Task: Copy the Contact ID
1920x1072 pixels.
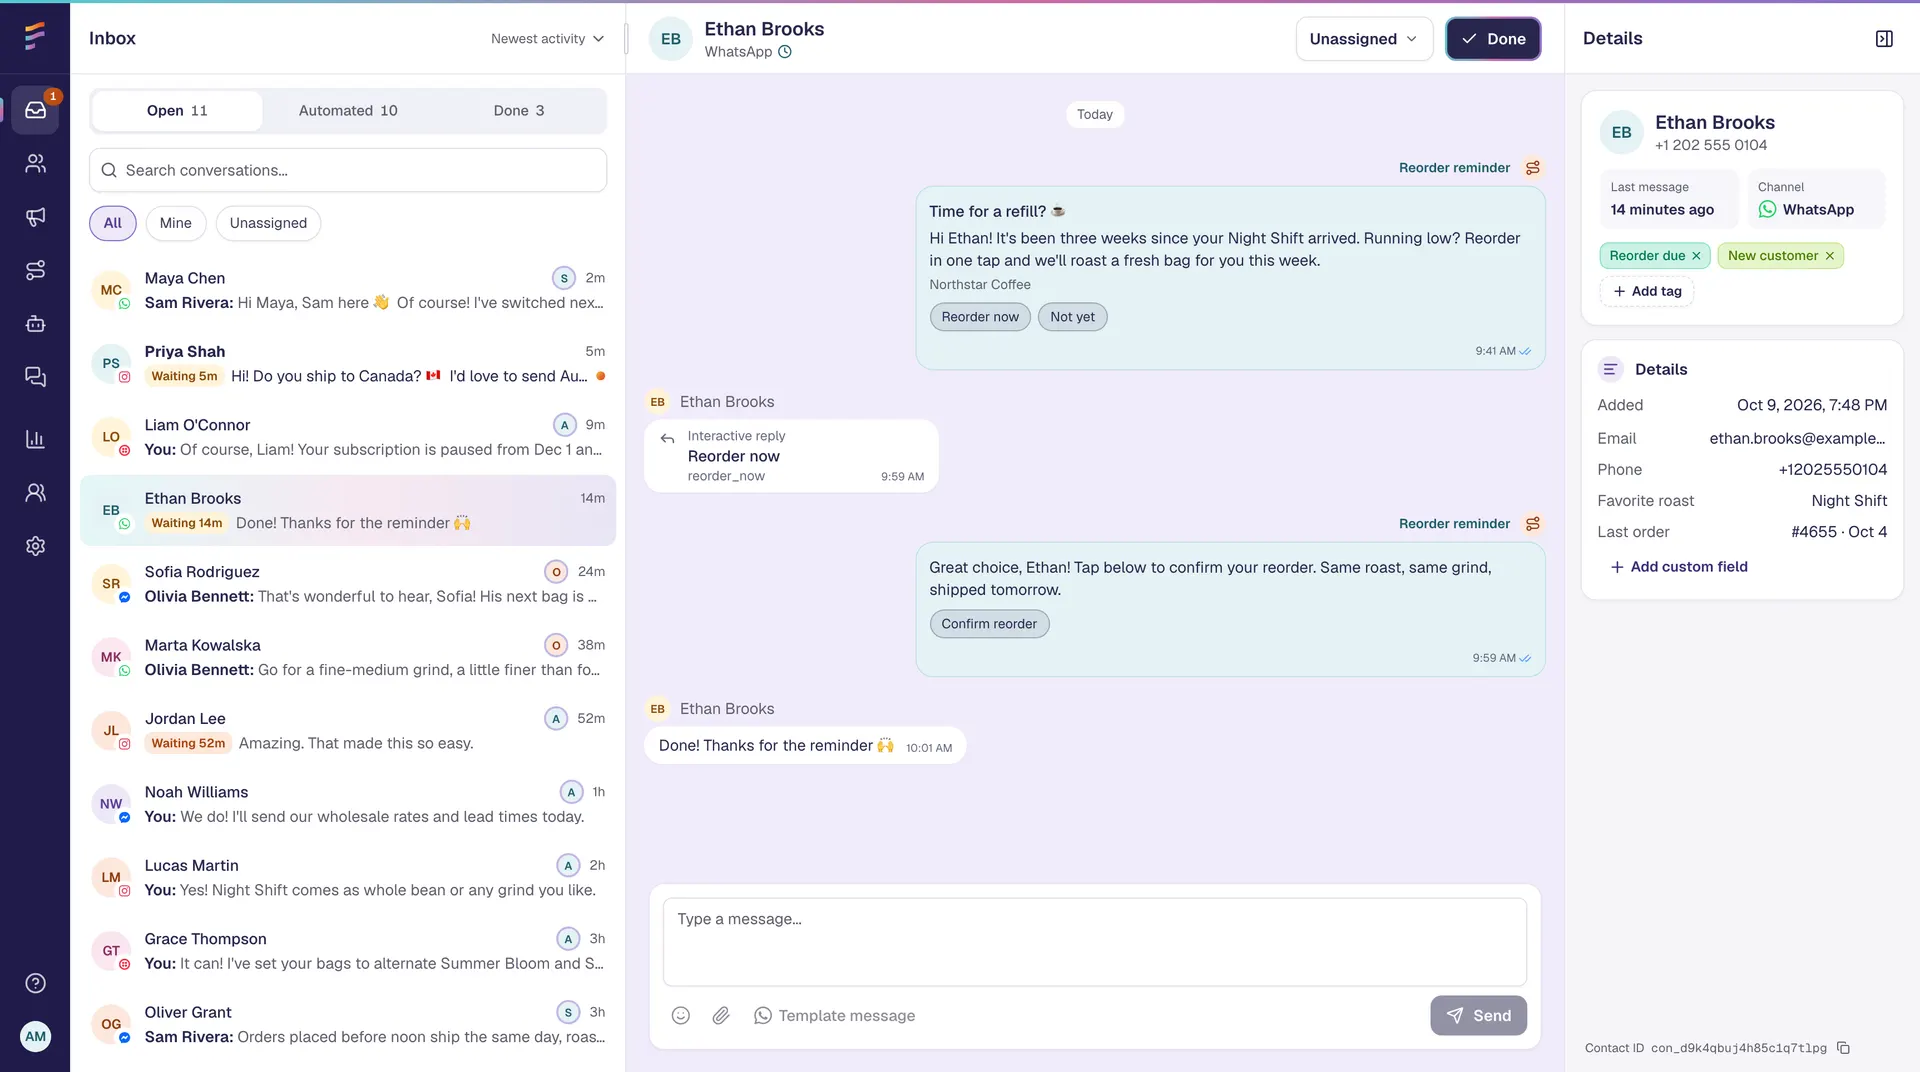Action: (1843, 1048)
